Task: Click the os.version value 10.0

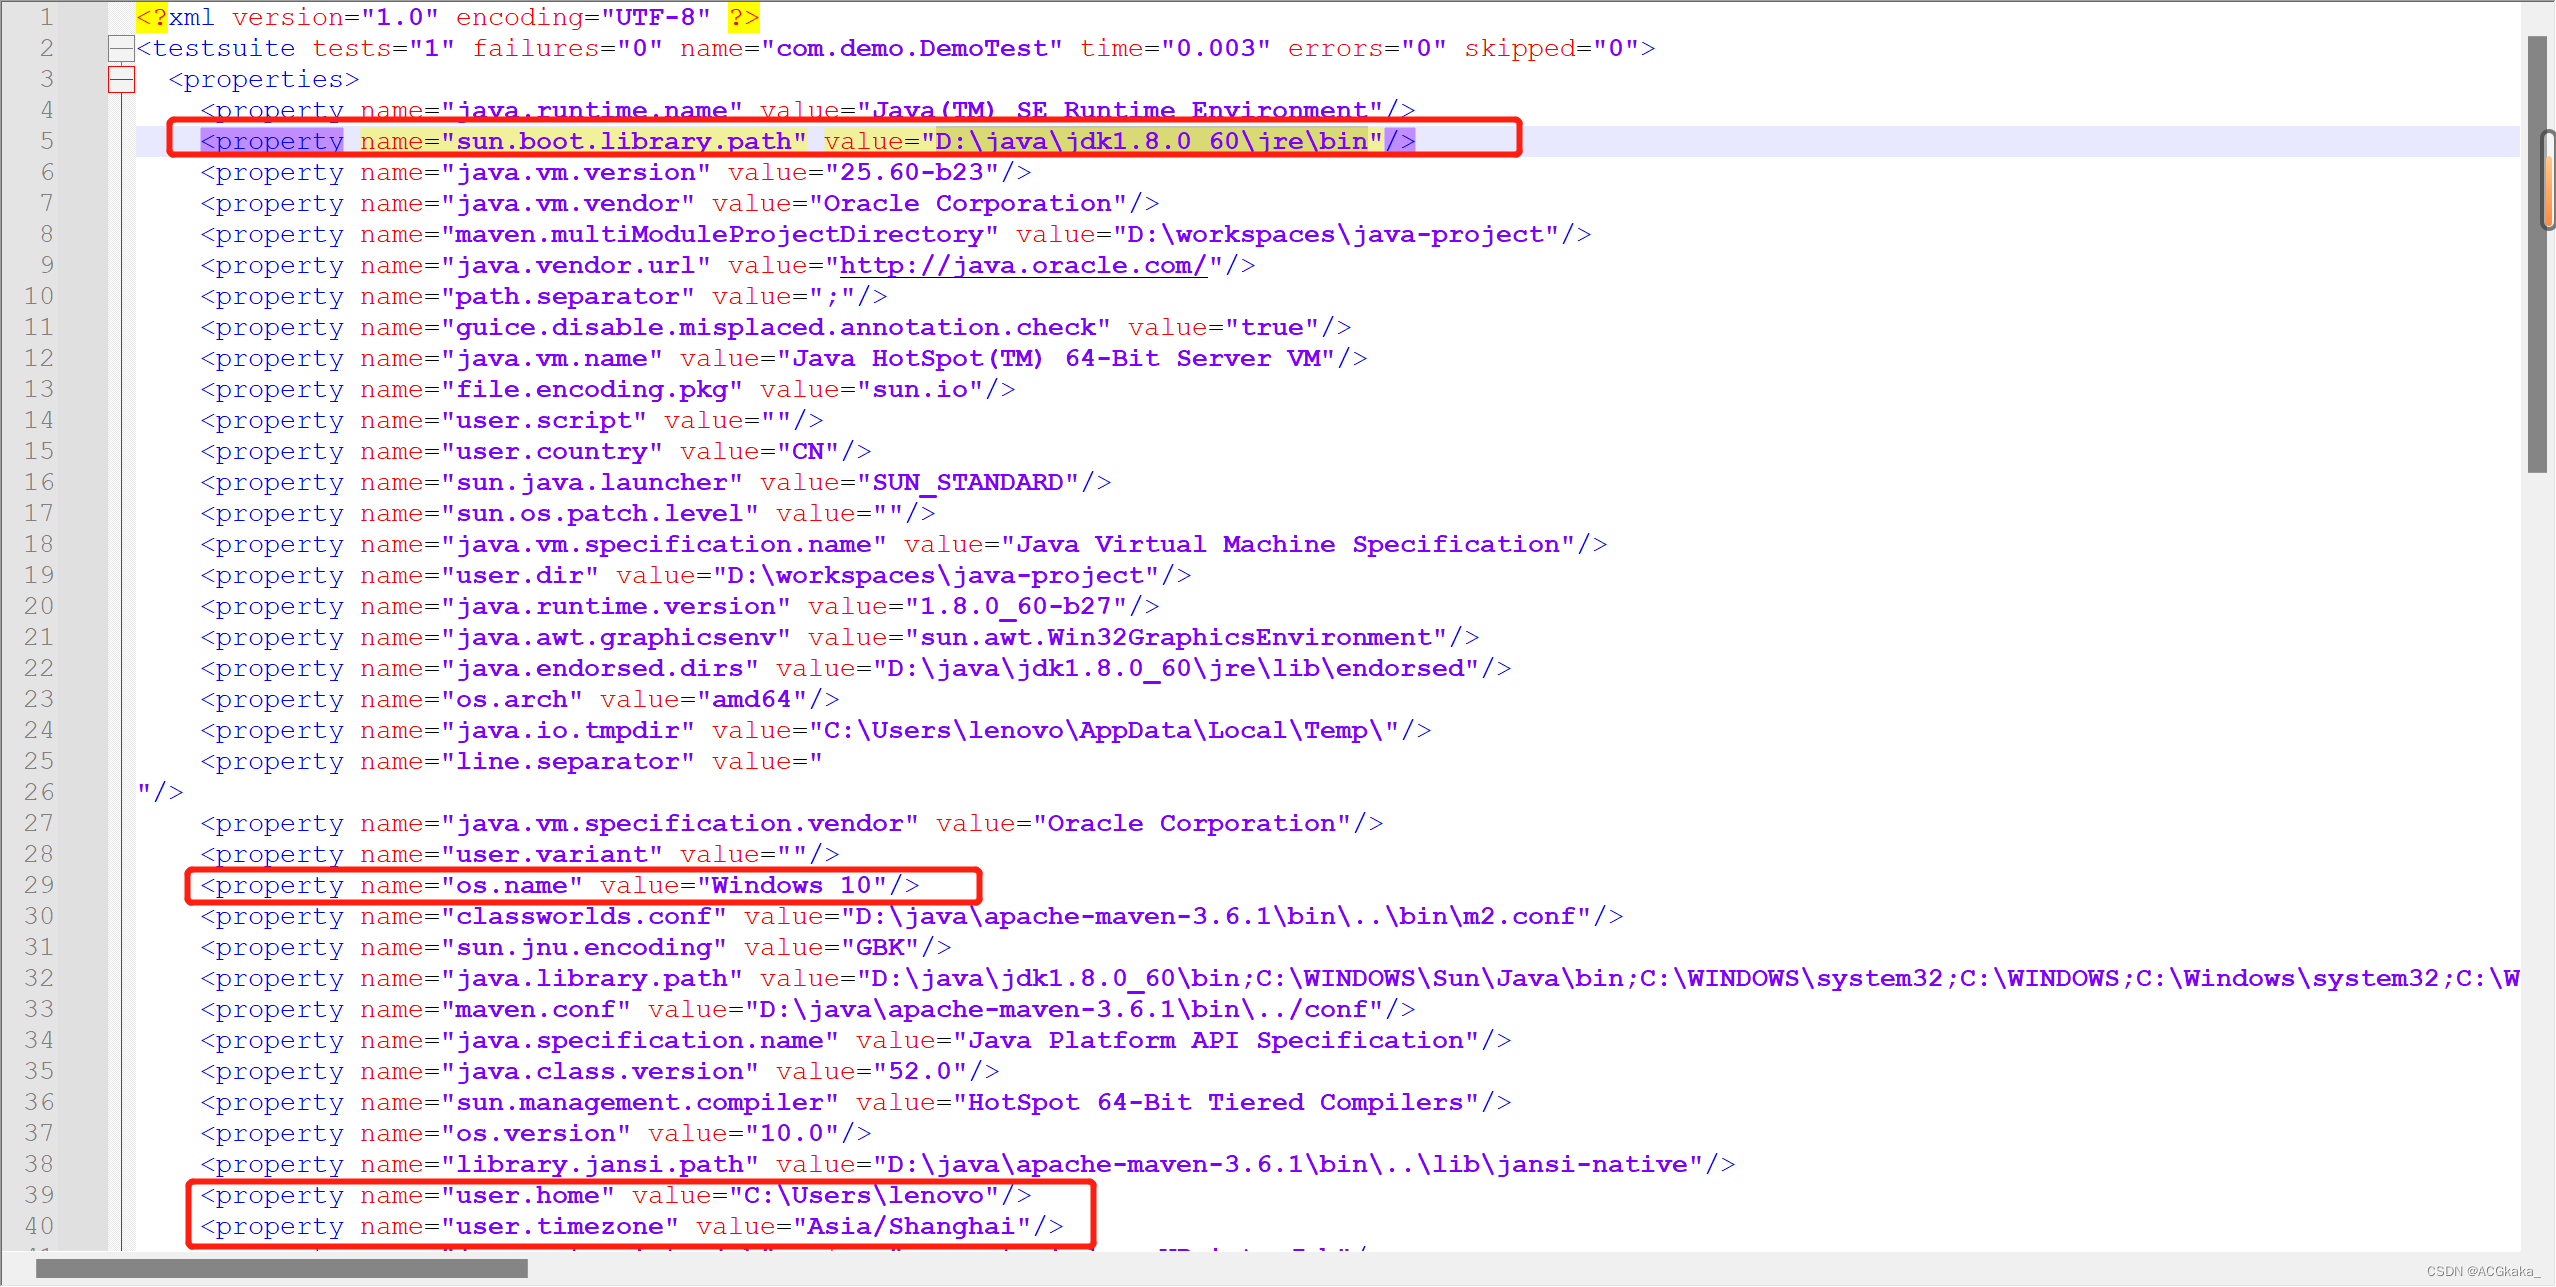Action: pyautogui.click(x=792, y=1133)
